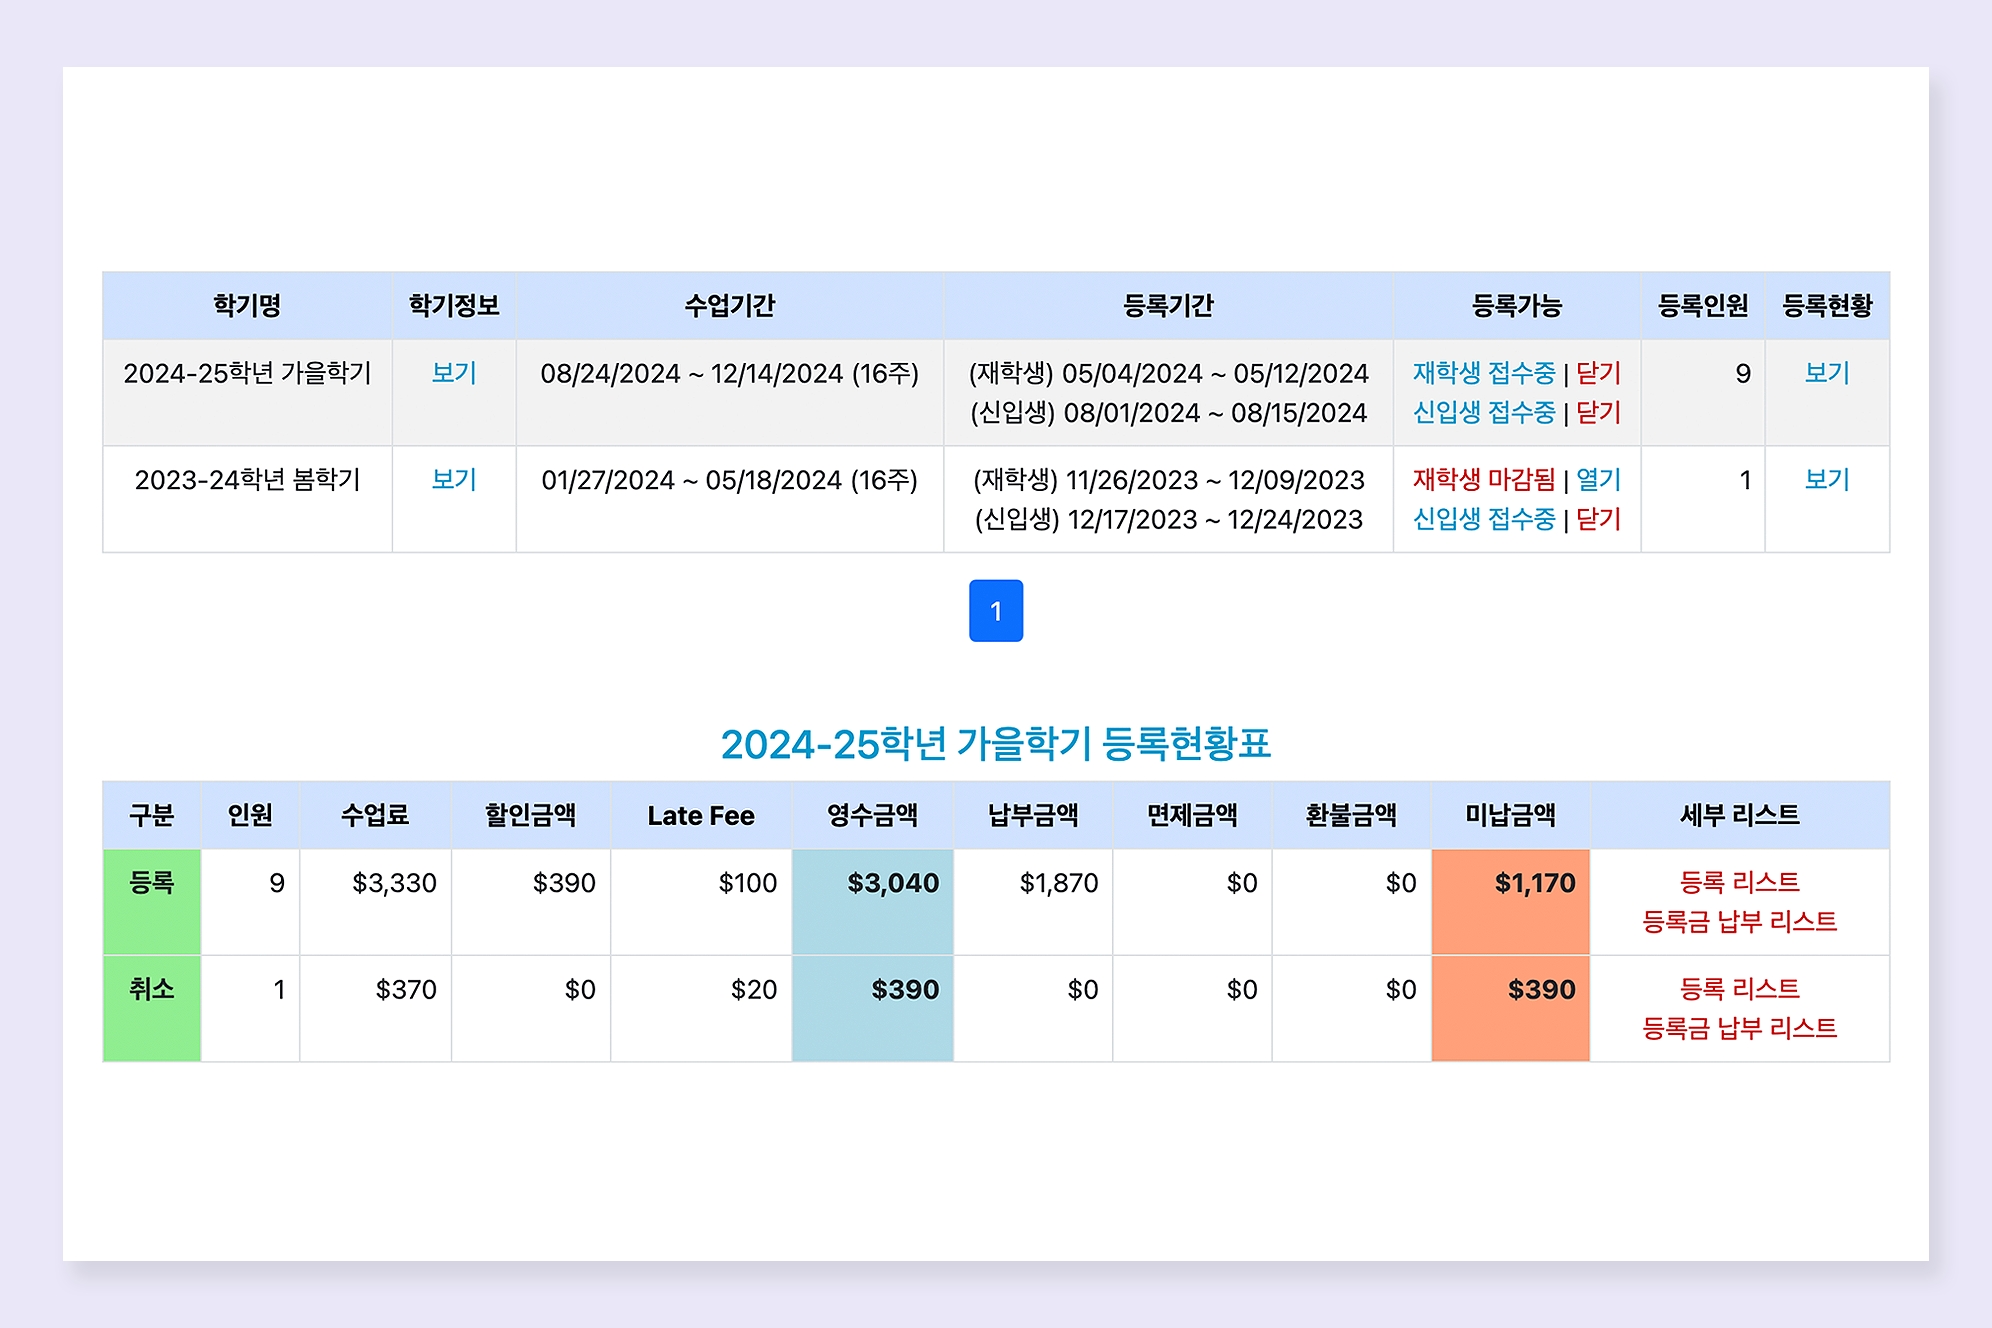Click 신입생 접수중 status for 봄학기
This screenshot has width=1992, height=1328.
pos(1483,519)
